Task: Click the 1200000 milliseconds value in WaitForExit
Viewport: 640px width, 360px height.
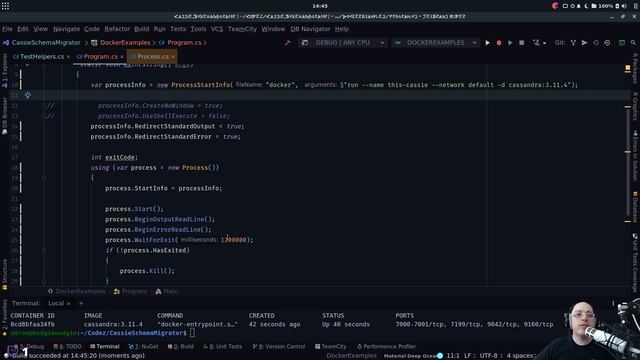Action: [233, 240]
